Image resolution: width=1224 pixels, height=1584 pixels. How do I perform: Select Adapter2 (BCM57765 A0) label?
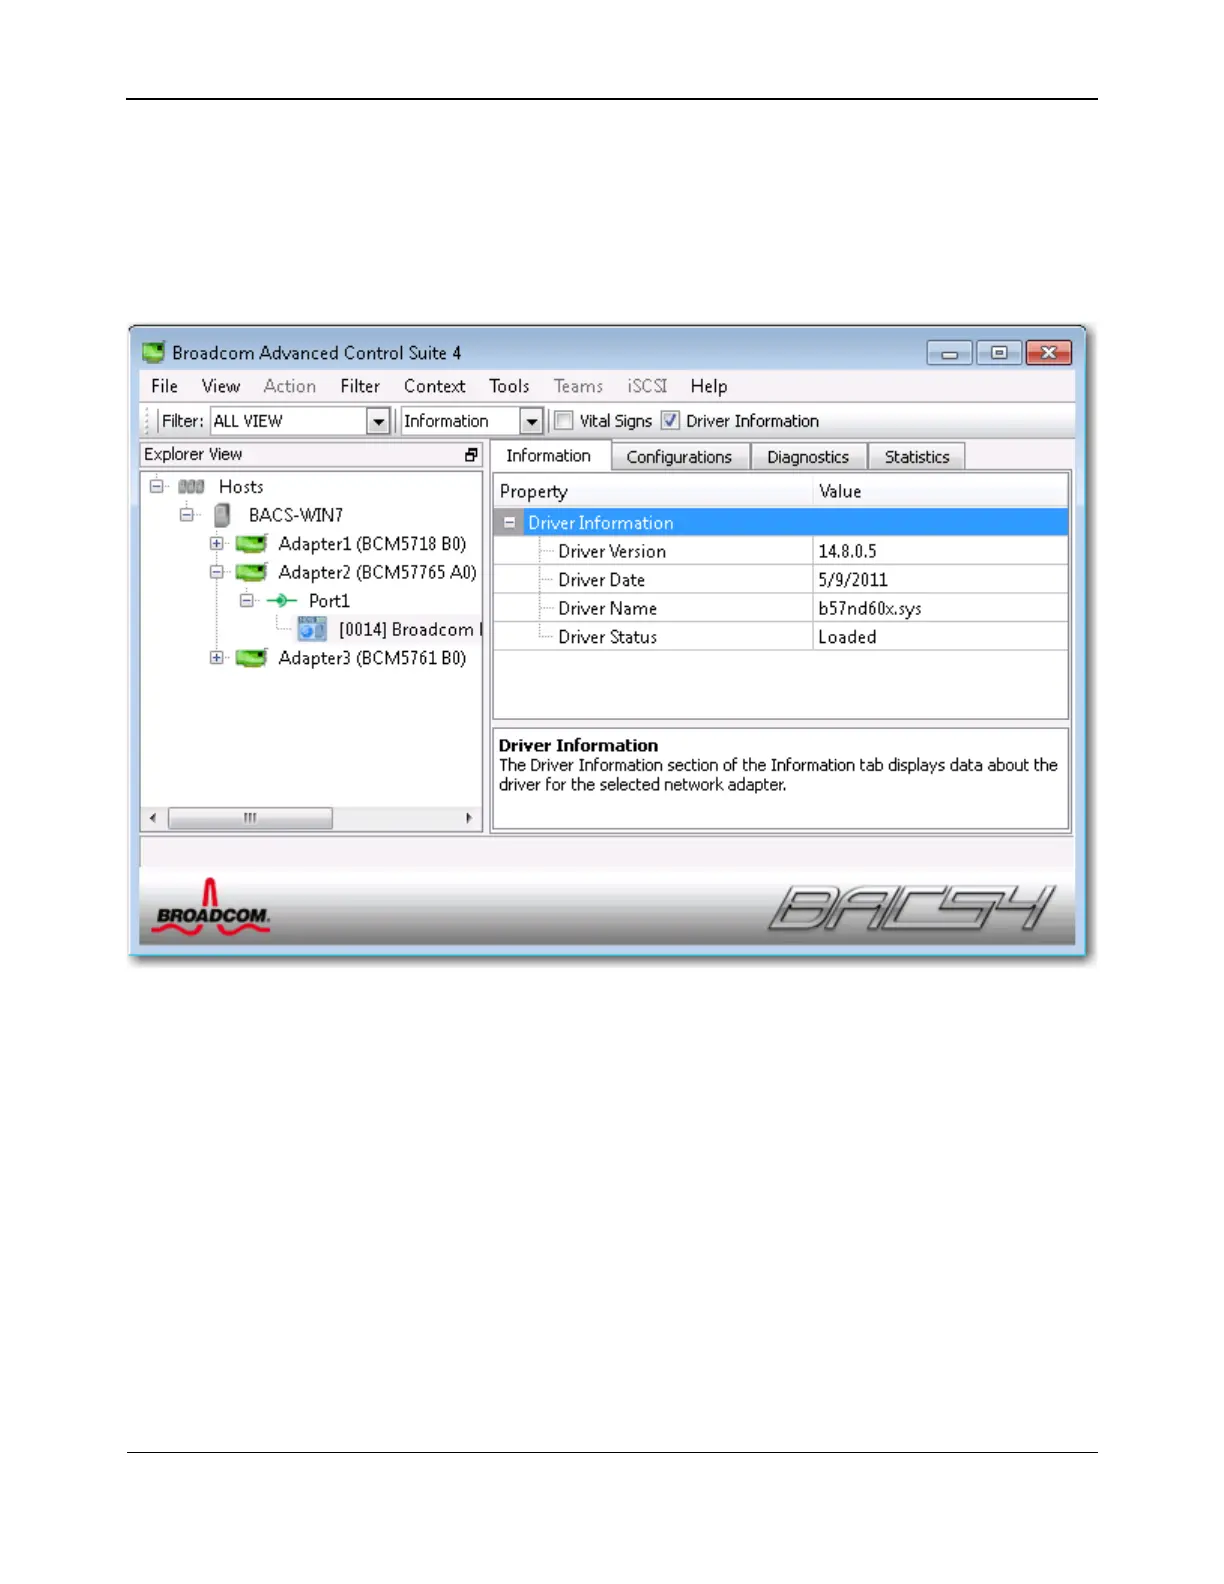[377, 572]
